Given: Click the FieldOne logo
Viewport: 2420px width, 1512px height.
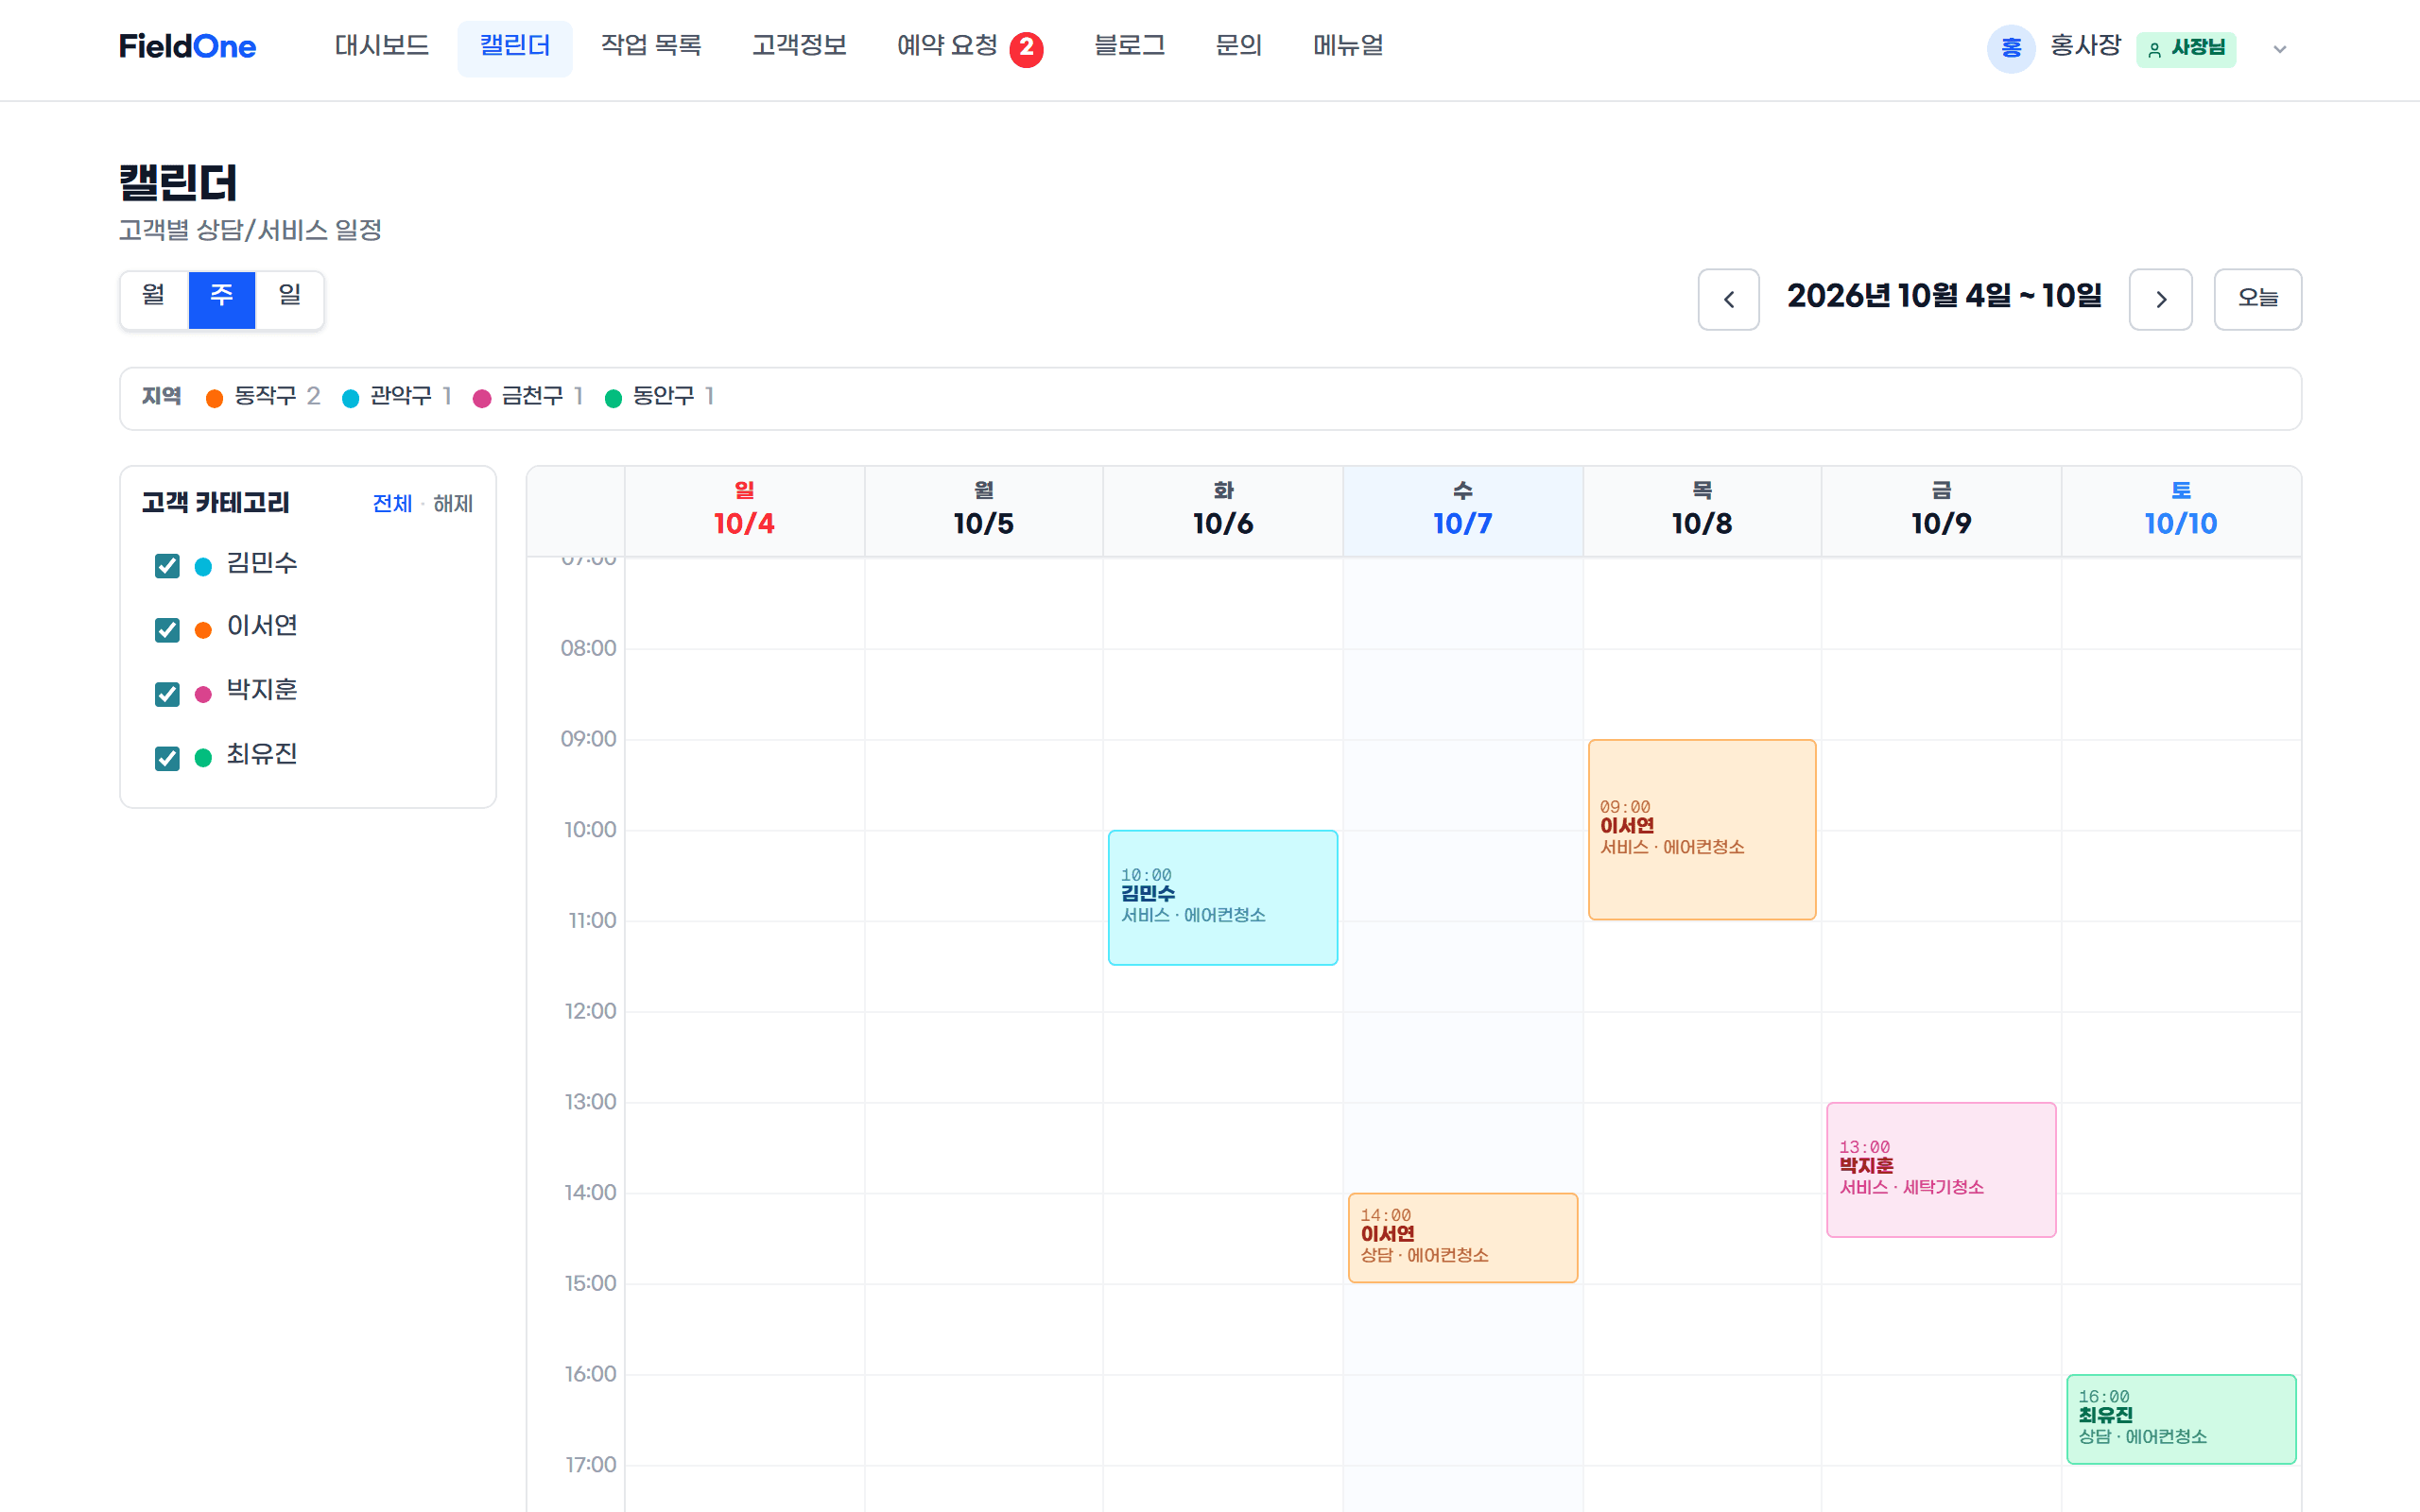Looking at the screenshot, I should [x=187, y=47].
